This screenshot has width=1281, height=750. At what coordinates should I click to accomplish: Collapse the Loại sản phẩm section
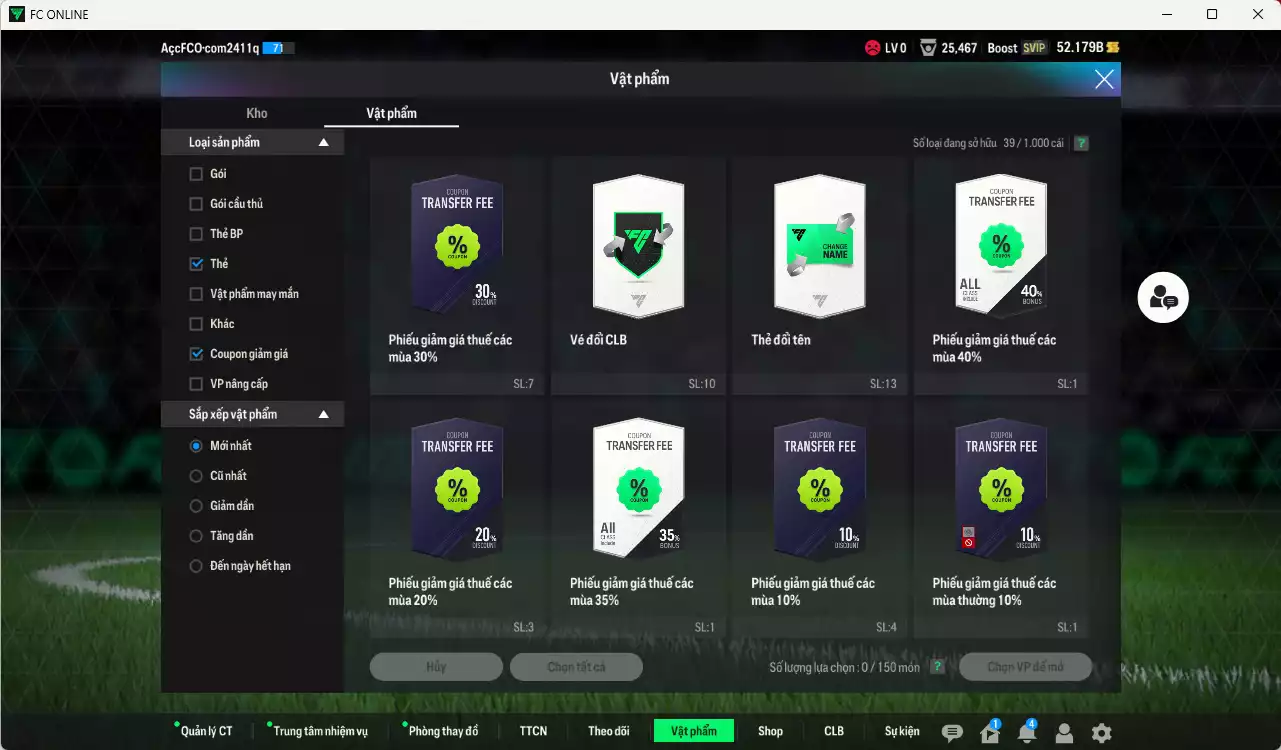(323, 143)
